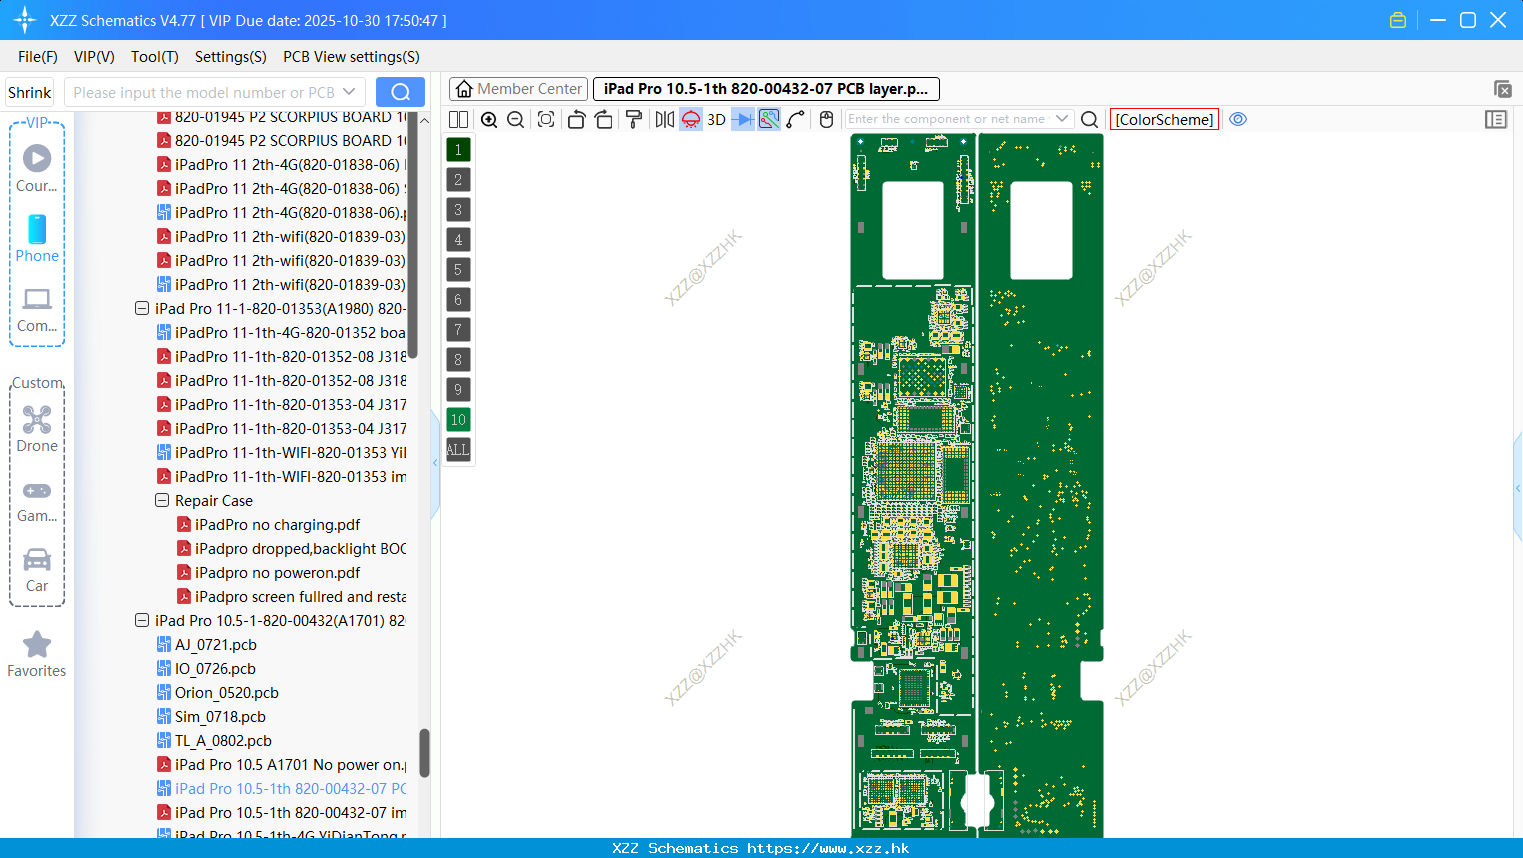
Task: Select the Car category
Action: (x=37, y=570)
